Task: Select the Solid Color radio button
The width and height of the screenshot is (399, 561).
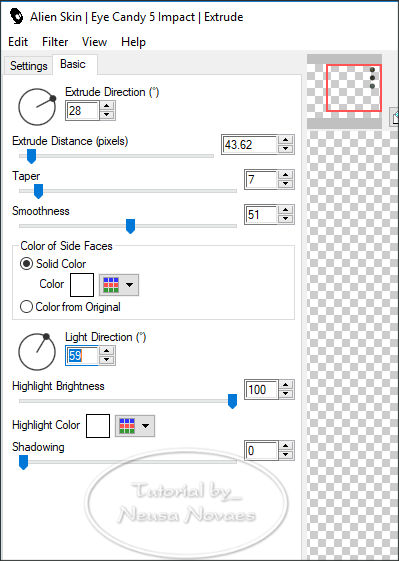Action: pyautogui.click(x=26, y=264)
